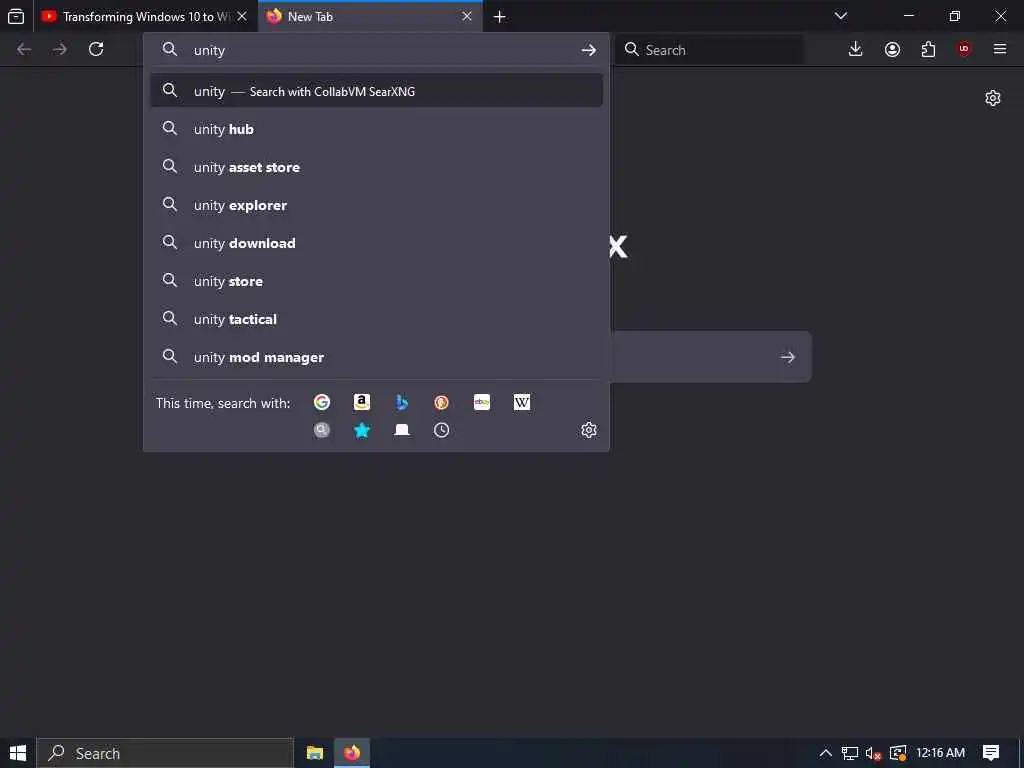Image resolution: width=1024 pixels, height=768 pixels.
Task: Open the Firefox account menu
Action: click(x=892, y=49)
